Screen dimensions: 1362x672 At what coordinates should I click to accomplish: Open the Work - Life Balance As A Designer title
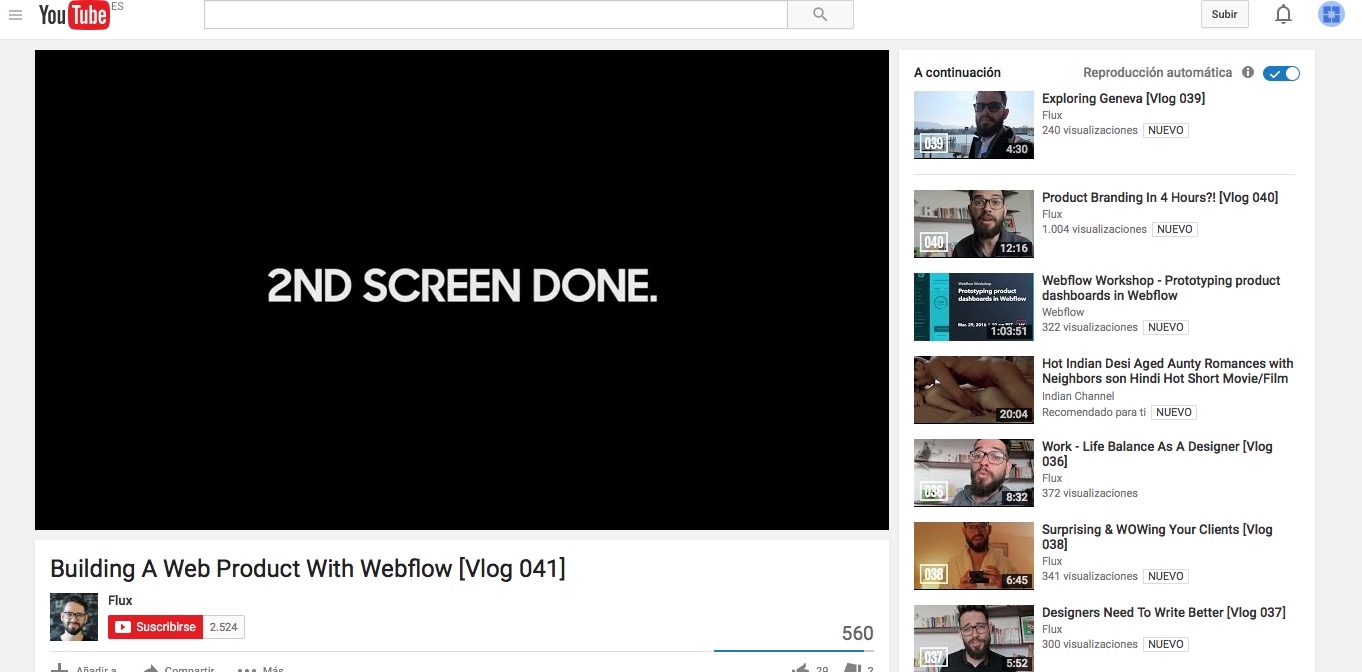point(1157,454)
